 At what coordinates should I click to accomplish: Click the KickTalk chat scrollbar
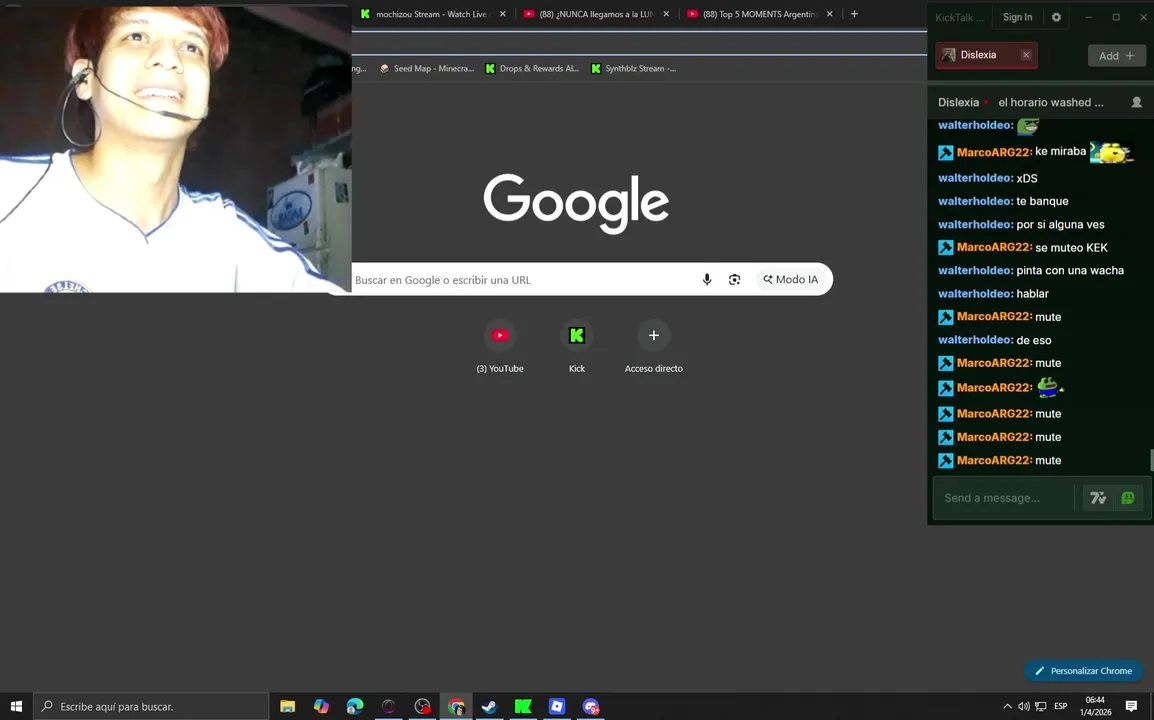pos(1151,460)
